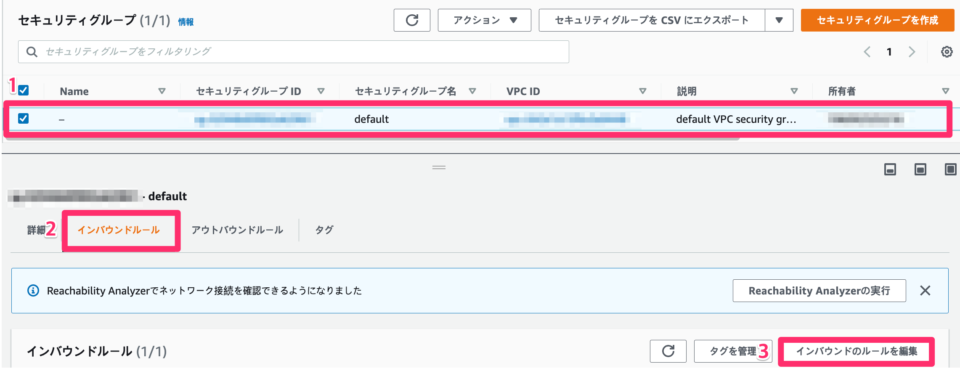Click the 説明 column header
Image resolution: width=960 pixels, height=371 pixels.
[686, 91]
